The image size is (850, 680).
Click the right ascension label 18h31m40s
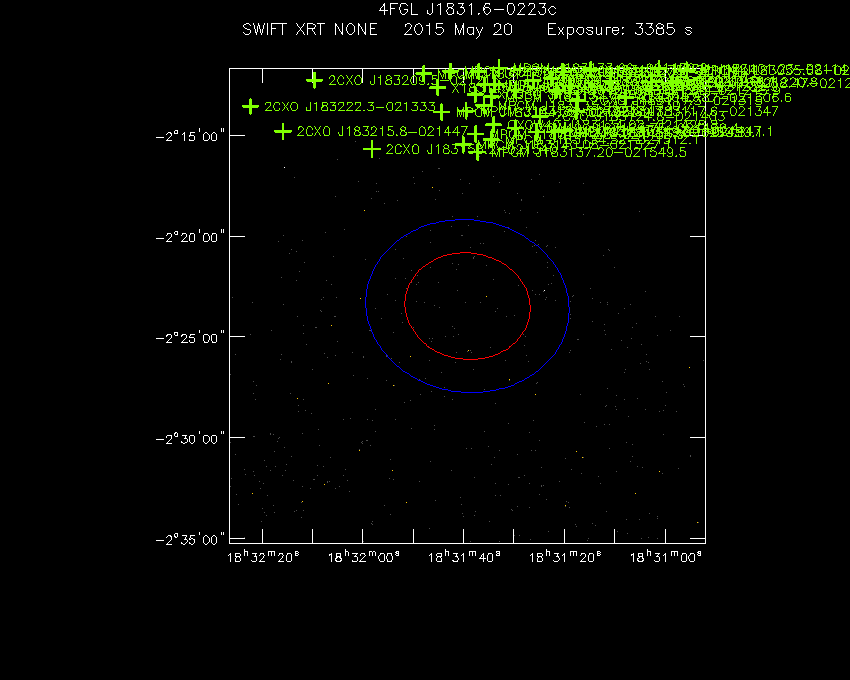(x=464, y=557)
